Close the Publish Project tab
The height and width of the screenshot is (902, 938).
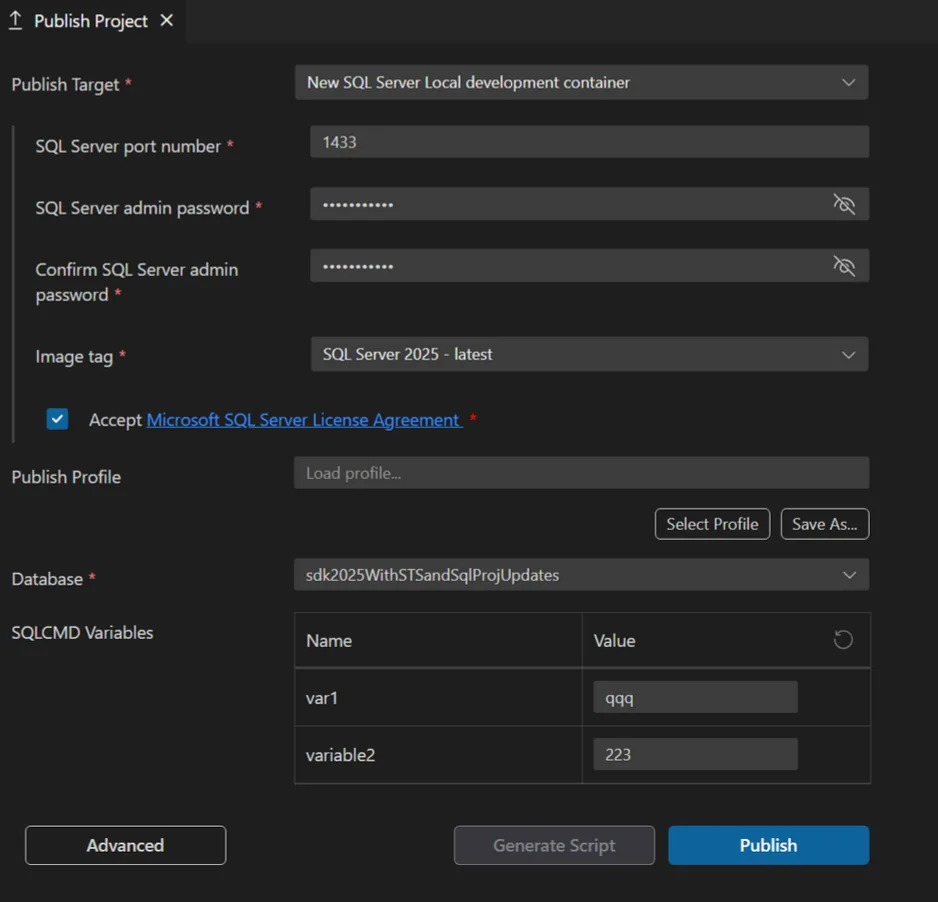point(165,20)
